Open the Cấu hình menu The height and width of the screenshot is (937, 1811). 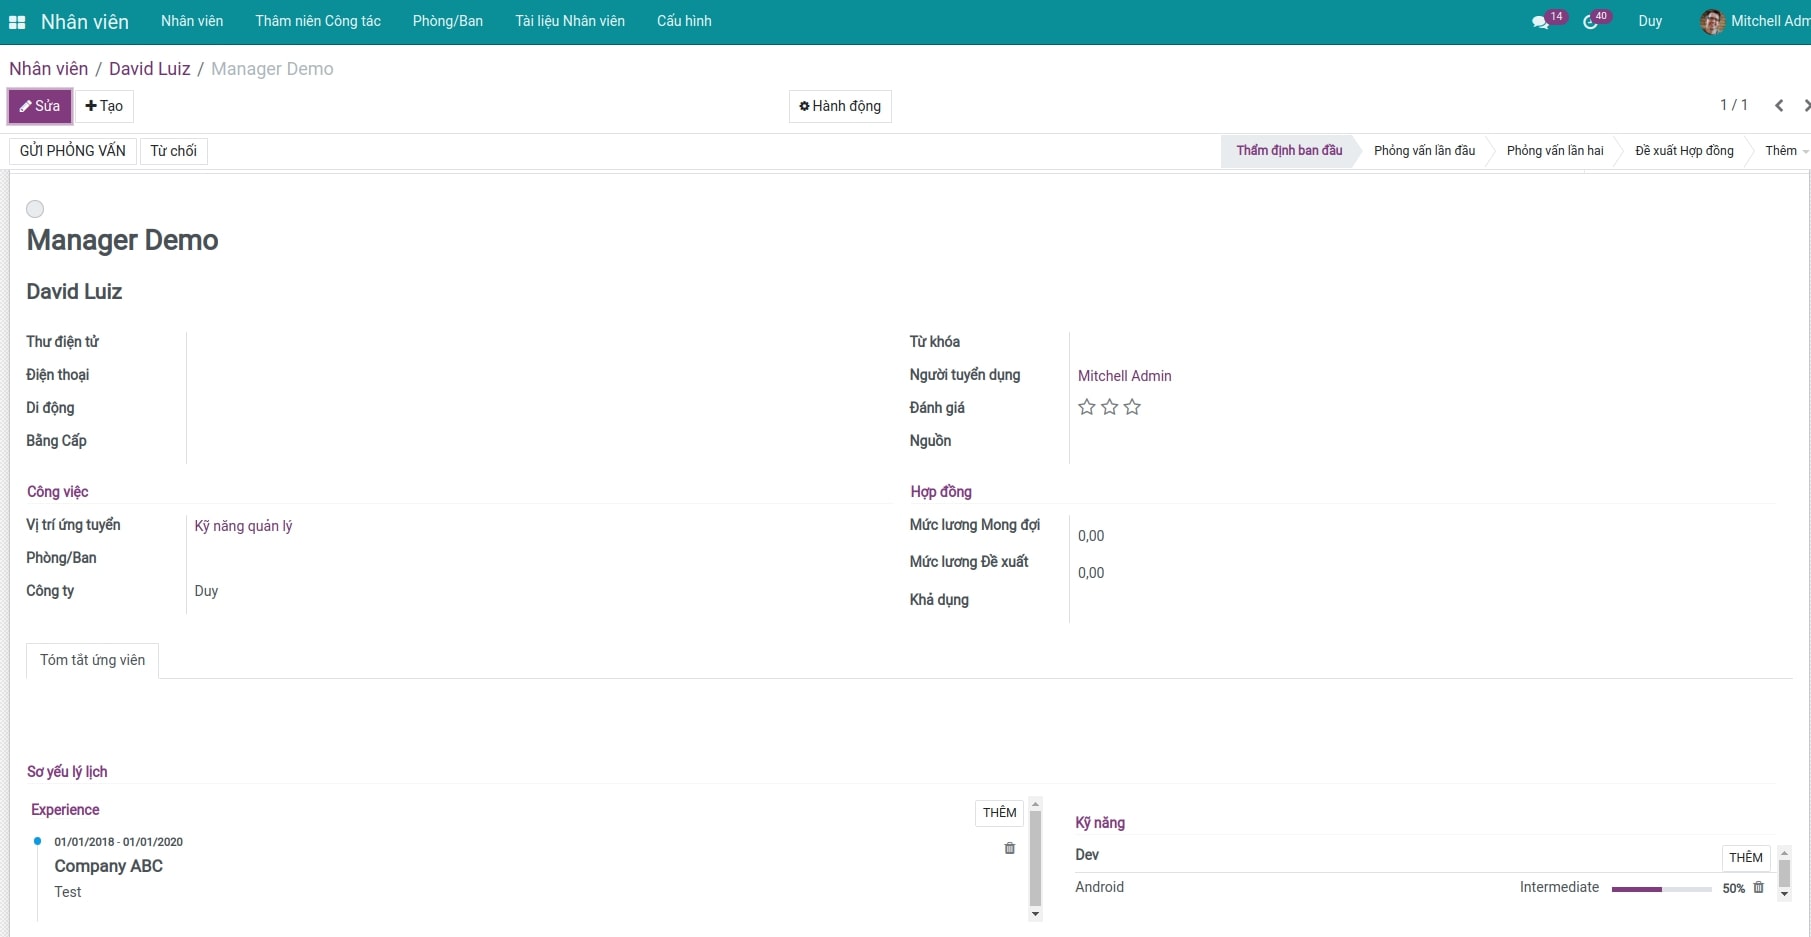pyautogui.click(x=684, y=21)
